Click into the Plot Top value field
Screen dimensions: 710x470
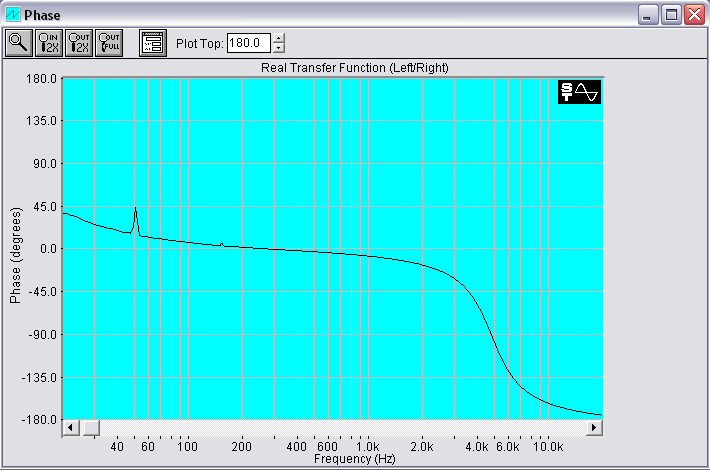click(x=248, y=43)
